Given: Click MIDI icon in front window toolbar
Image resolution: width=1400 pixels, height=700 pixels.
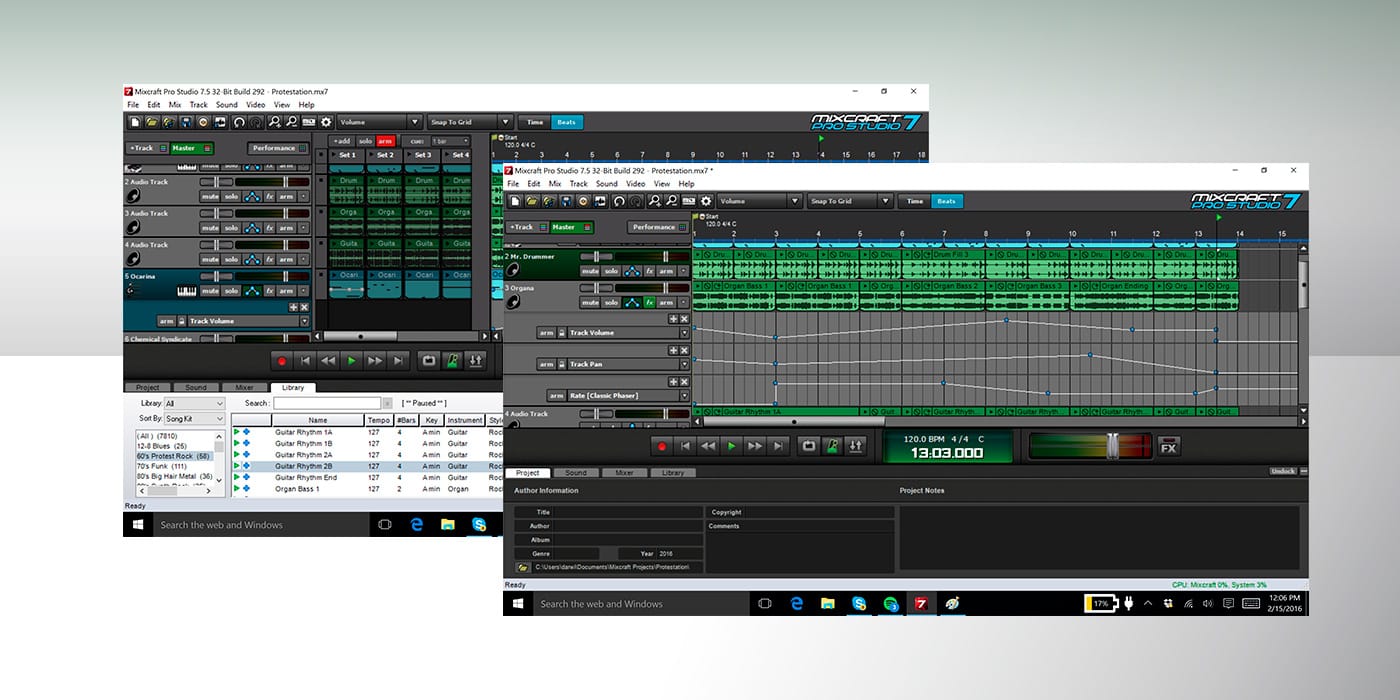Looking at the screenshot, I should click(689, 201).
